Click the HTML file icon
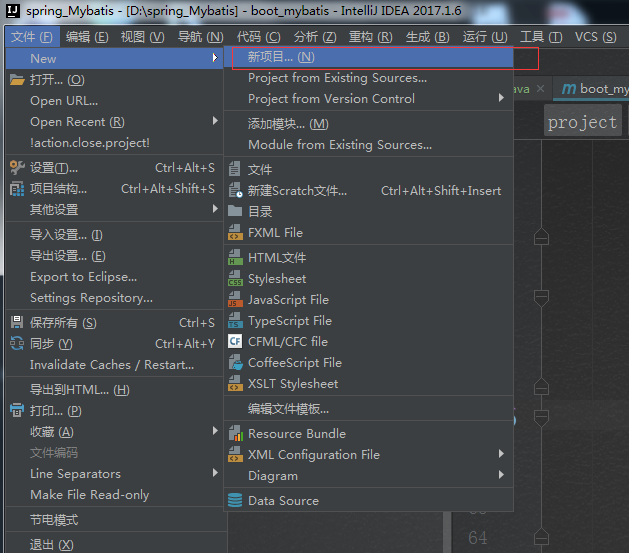 click(x=235, y=257)
